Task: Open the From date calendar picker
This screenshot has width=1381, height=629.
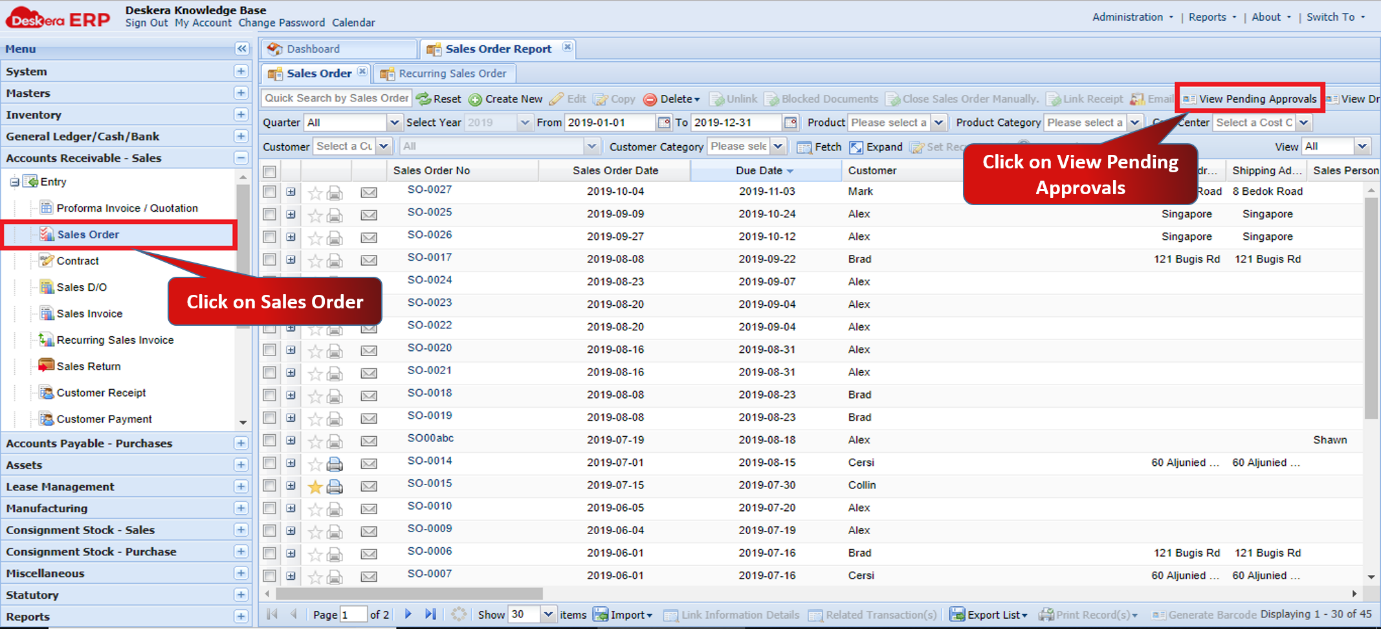Action: click(663, 122)
